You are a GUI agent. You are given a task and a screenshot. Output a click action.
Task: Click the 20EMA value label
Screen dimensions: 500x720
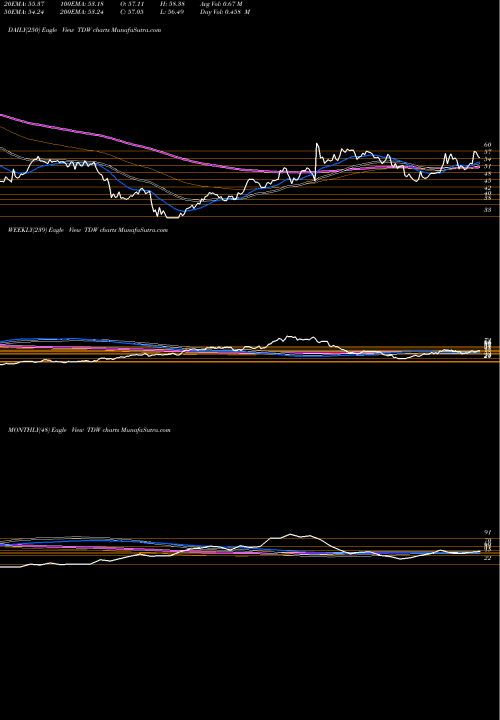[x=23, y=4]
